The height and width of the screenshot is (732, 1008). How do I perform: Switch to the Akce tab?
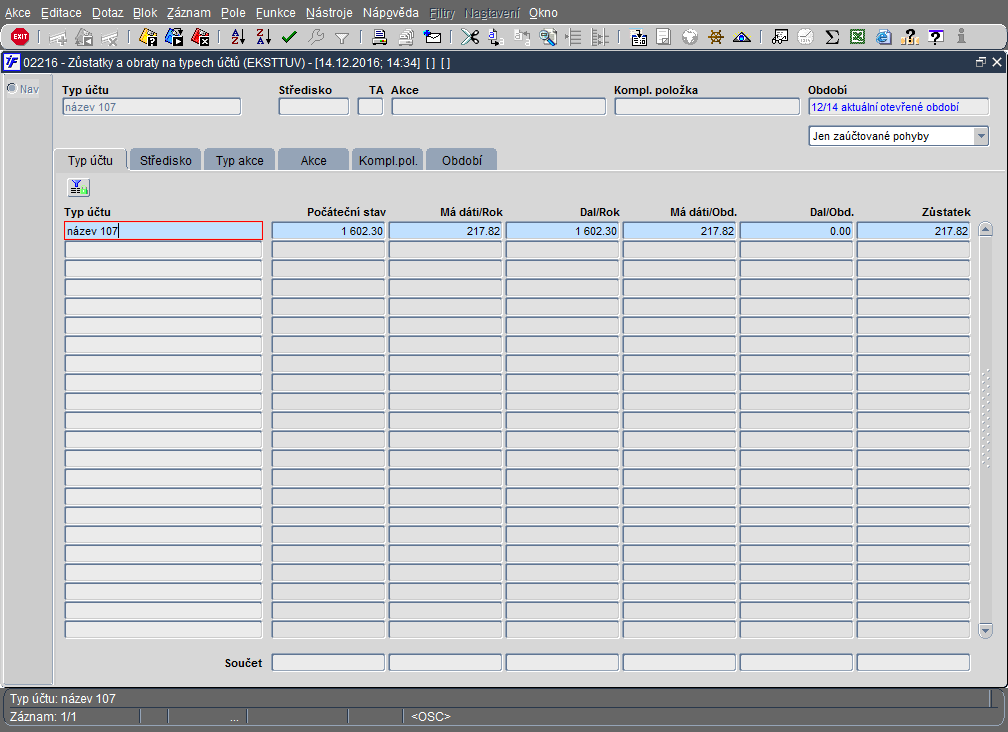tap(314, 160)
